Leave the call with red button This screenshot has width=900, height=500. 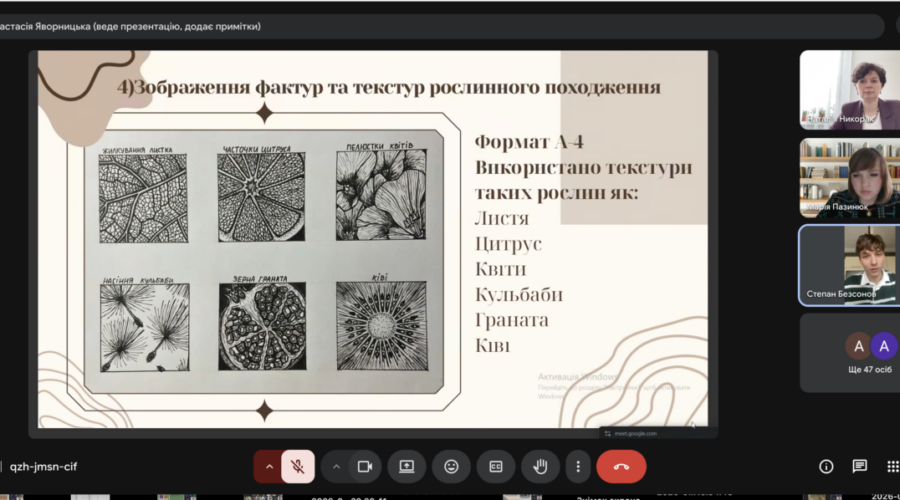point(621,467)
